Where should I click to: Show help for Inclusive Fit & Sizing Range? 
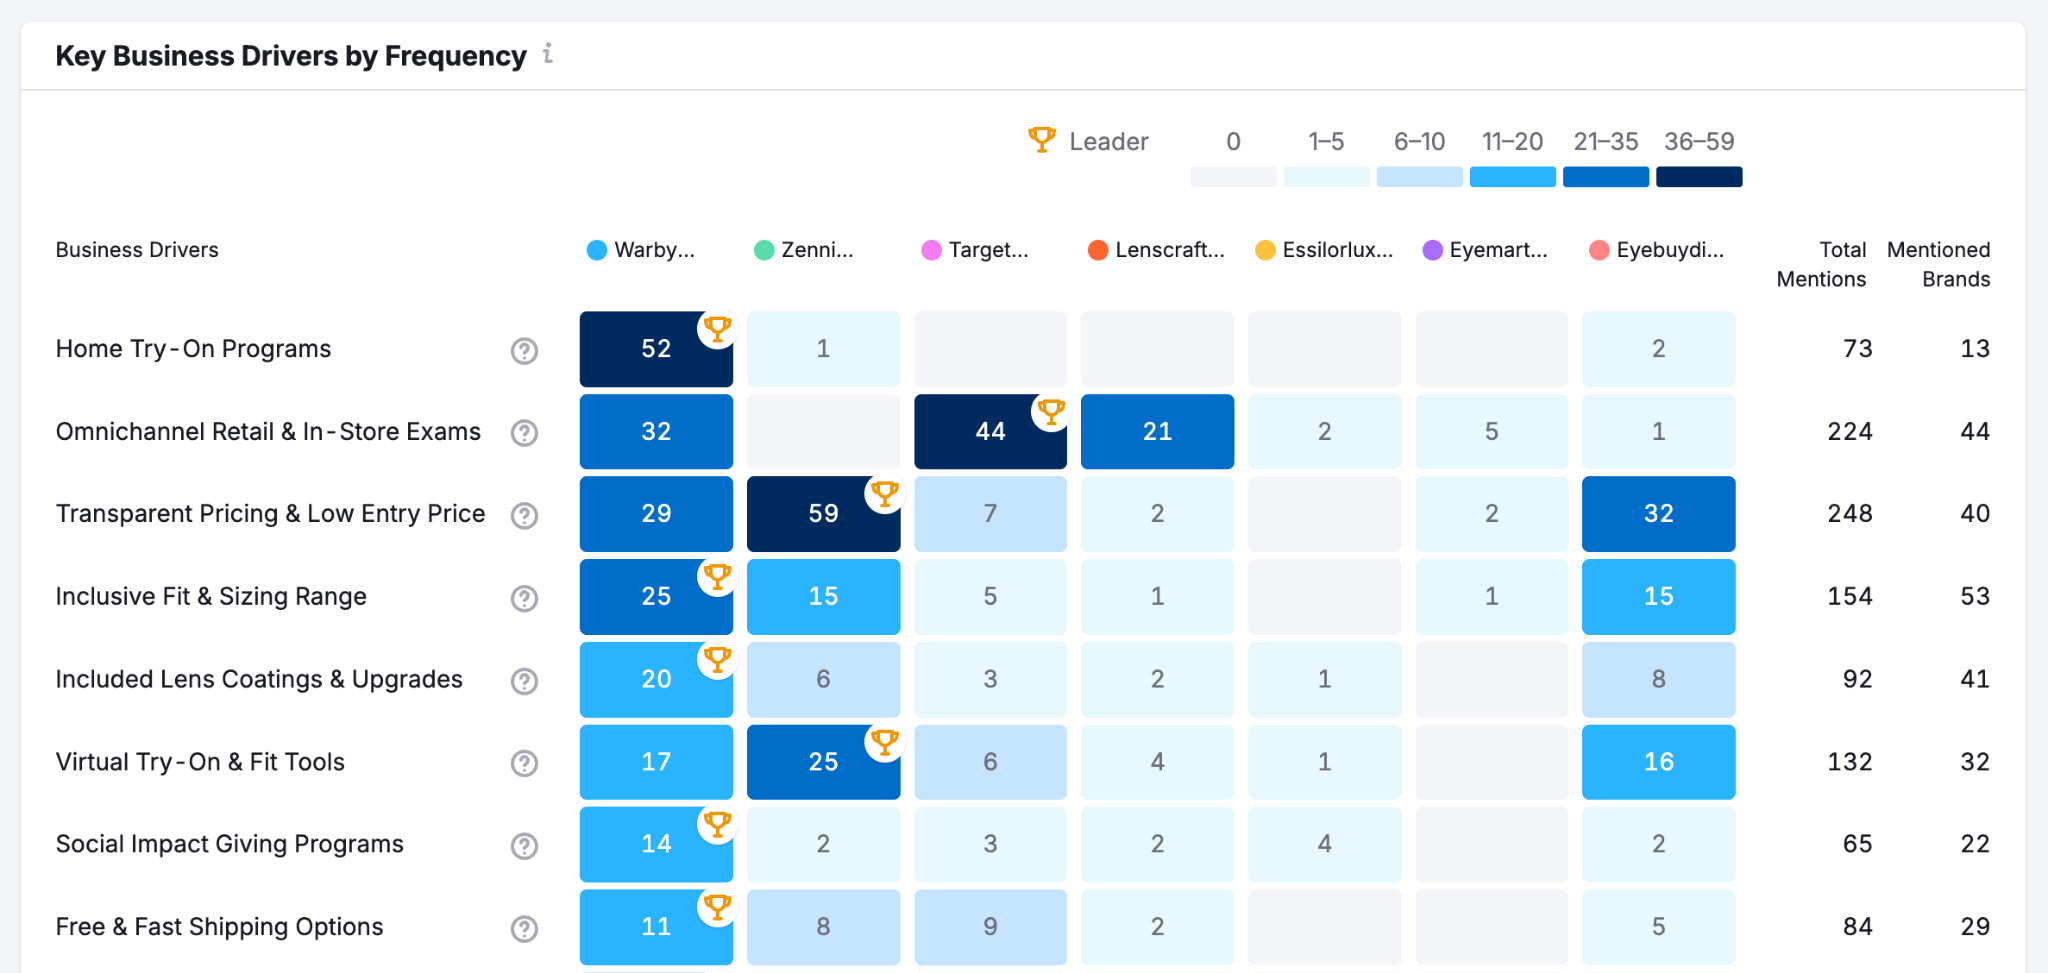tap(524, 598)
